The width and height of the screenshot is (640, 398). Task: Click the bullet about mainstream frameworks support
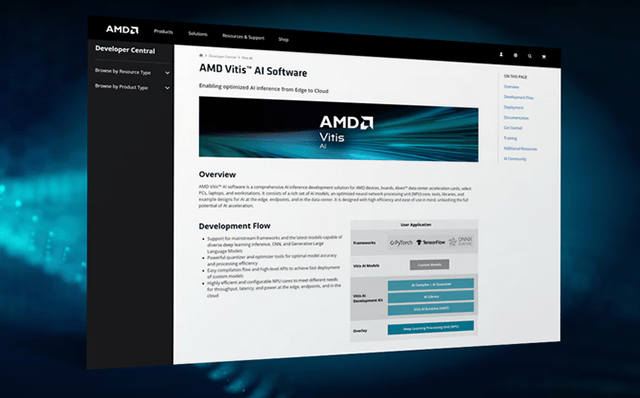(x=274, y=244)
